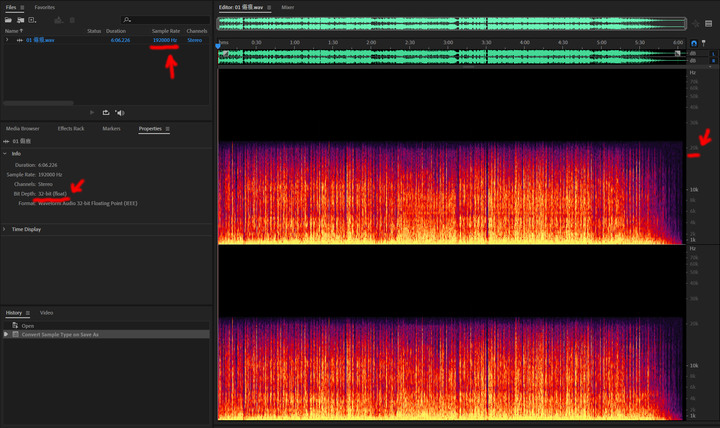Viewport: 720px width, 428px height.
Task: Click the Files panel search field
Action: (165, 20)
